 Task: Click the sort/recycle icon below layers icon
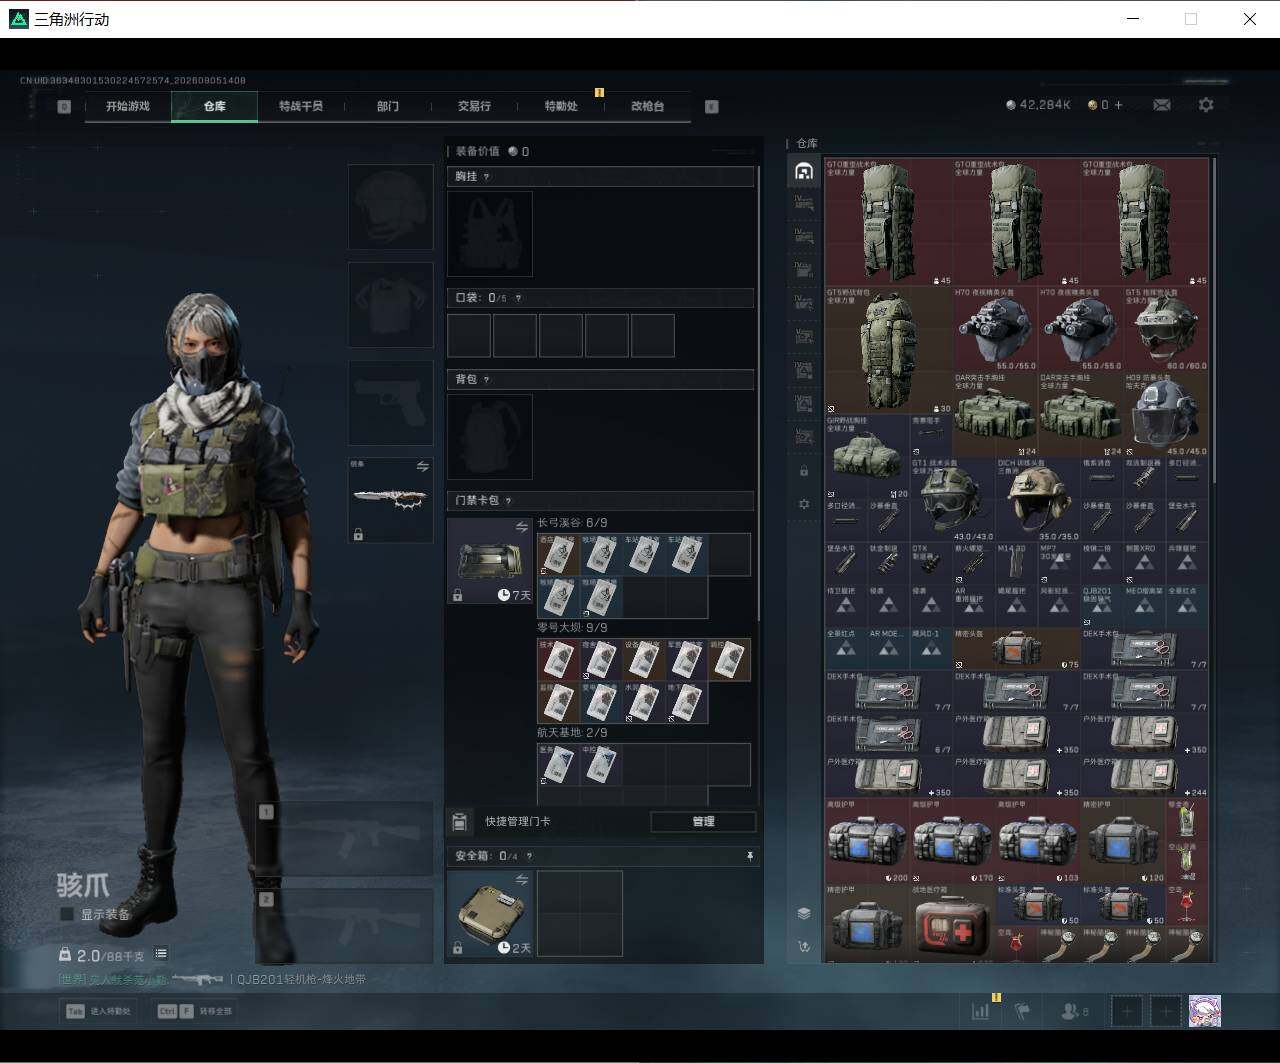[804, 946]
